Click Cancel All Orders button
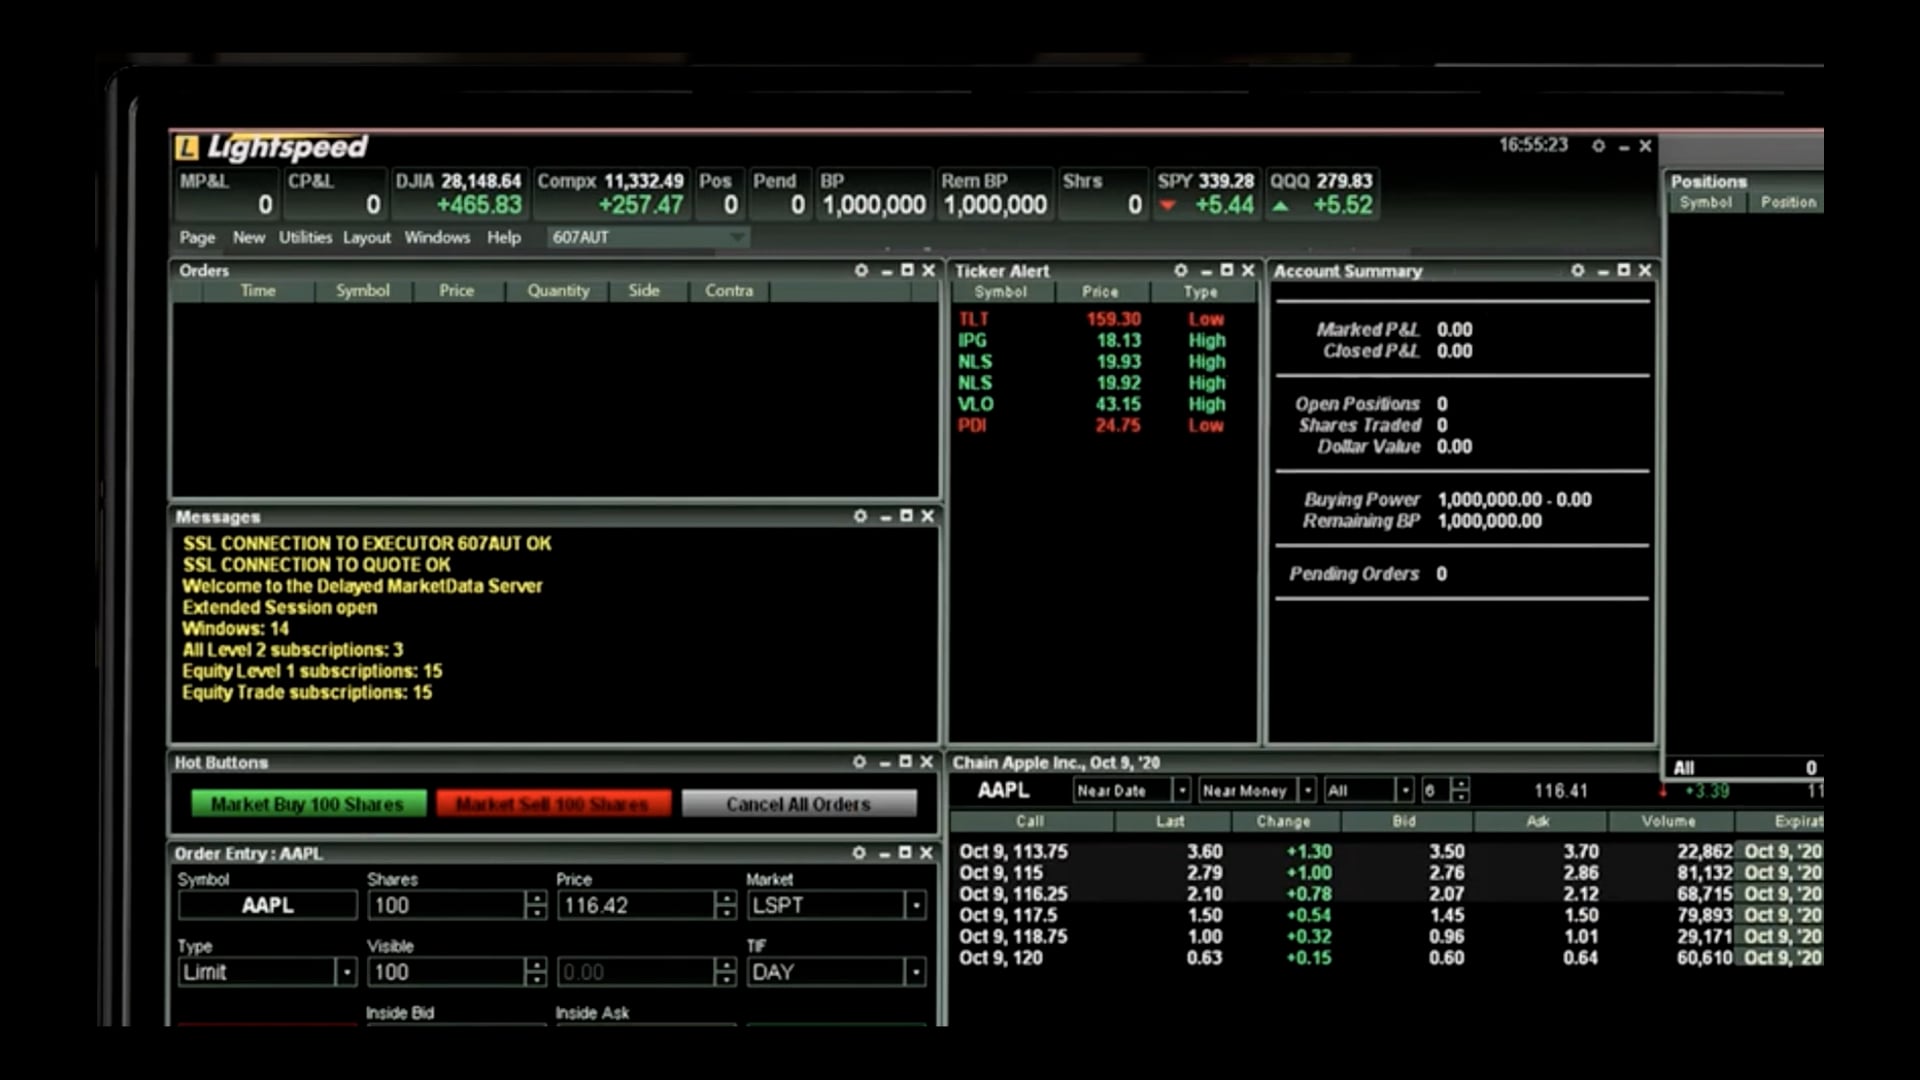This screenshot has height=1080, width=1920. pos(799,804)
